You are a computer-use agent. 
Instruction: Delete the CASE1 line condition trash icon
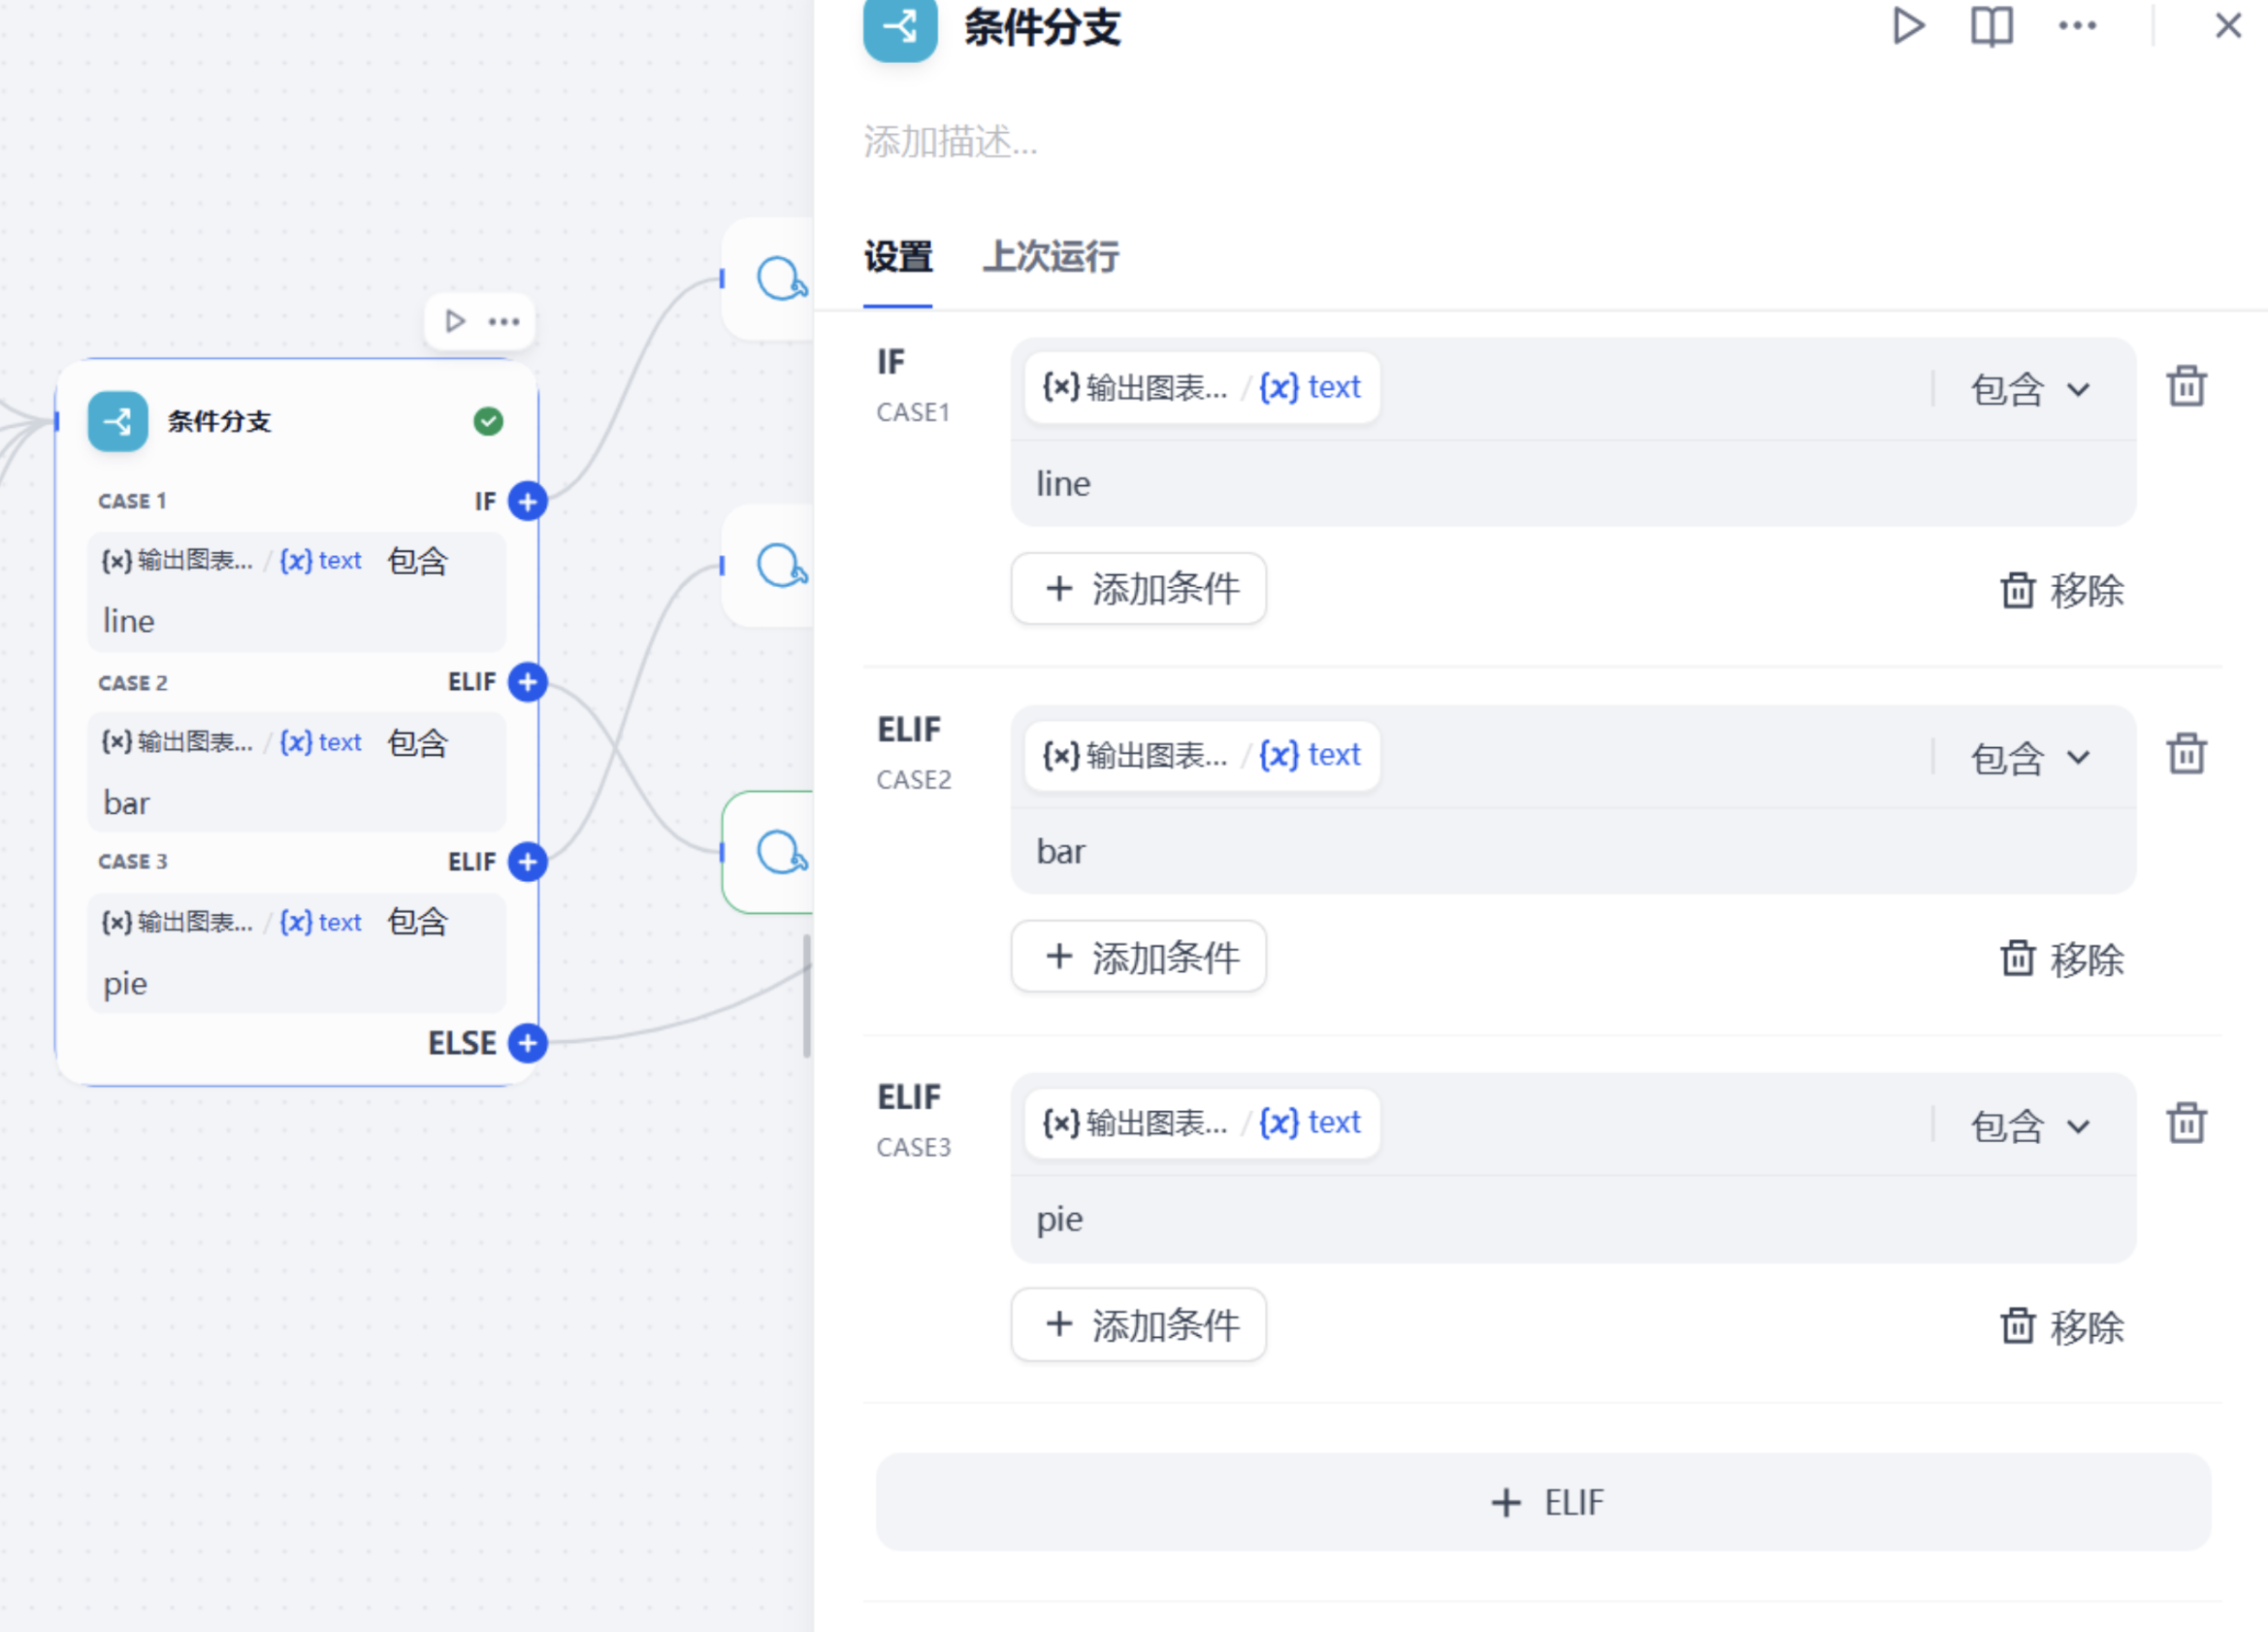pos(2186,386)
